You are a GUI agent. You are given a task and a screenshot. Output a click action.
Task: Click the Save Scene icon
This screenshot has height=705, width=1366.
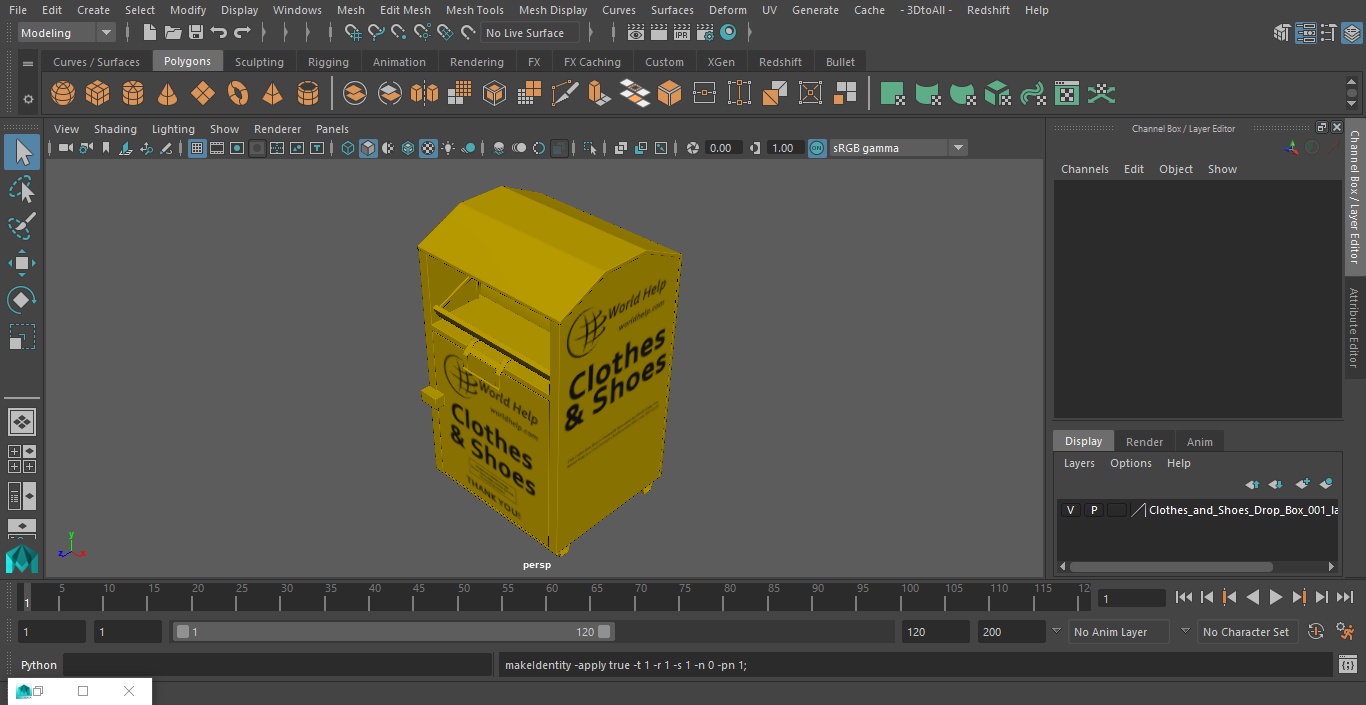click(x=196, y=33)
